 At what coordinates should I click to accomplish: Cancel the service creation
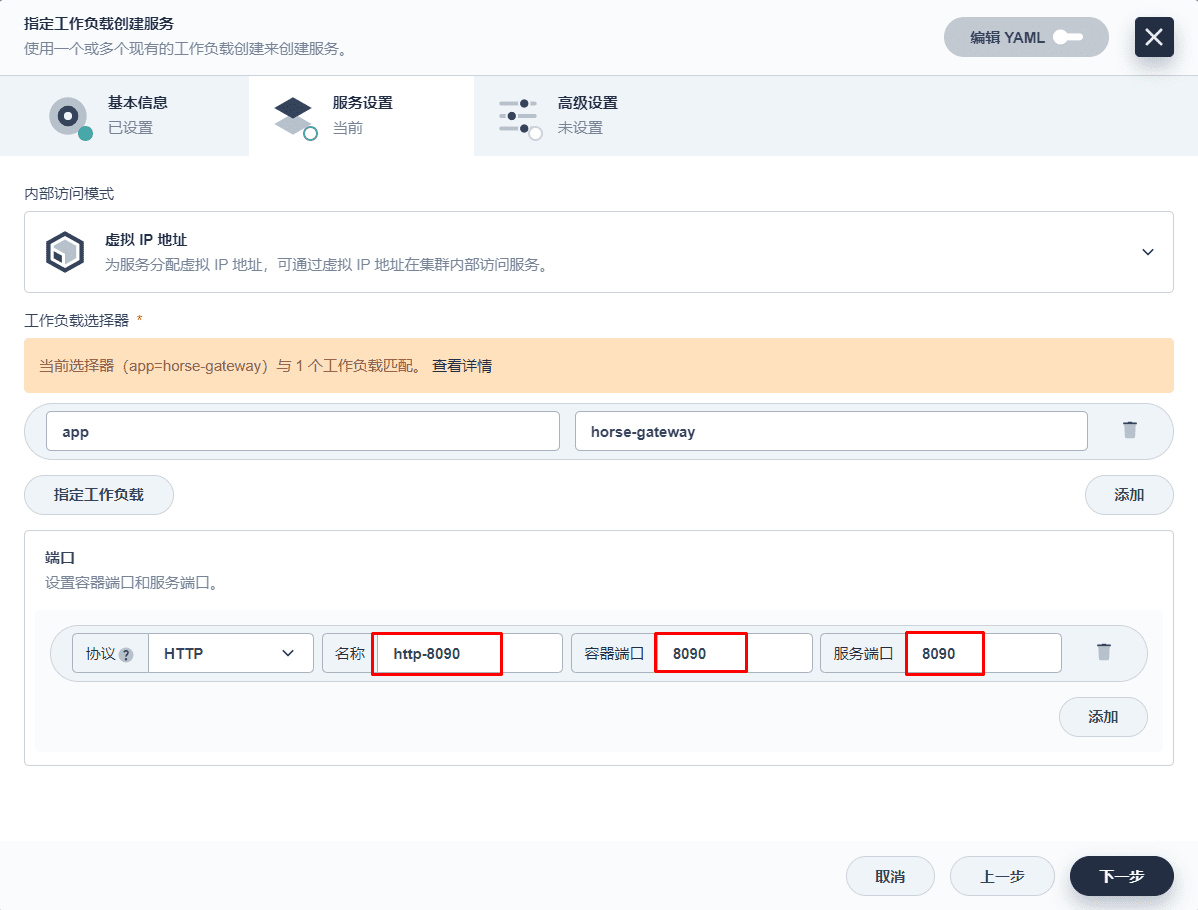pos(890,876)
